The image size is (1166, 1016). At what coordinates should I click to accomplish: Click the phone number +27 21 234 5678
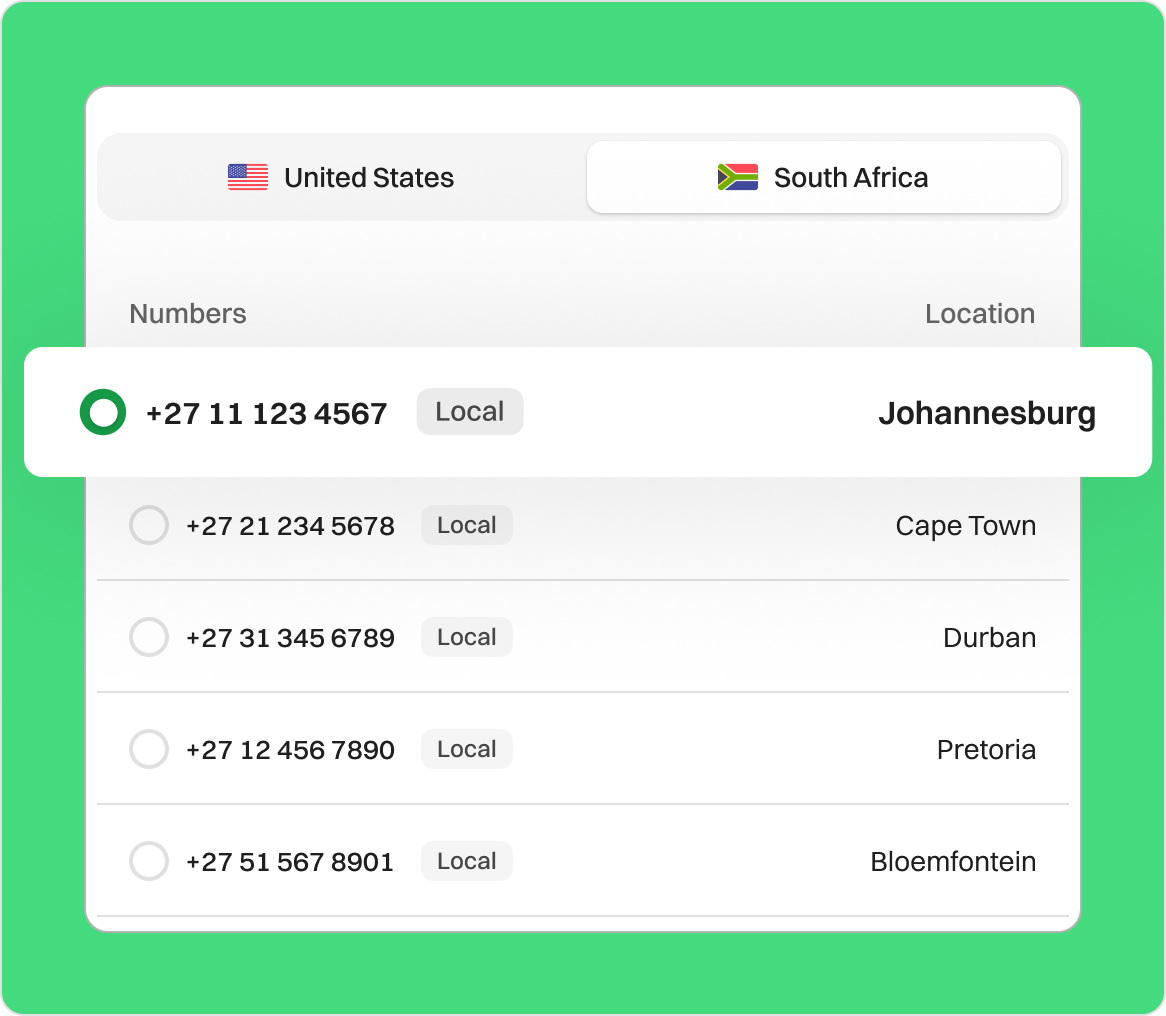tap(290, 526)
